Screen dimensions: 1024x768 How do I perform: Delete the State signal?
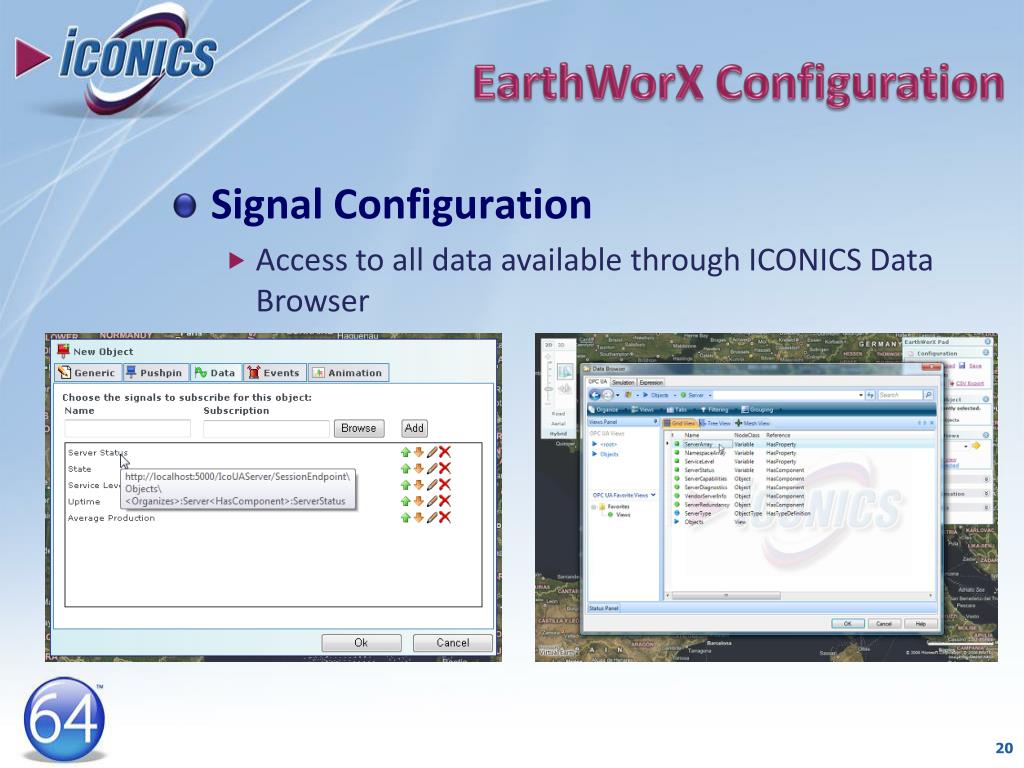click(445, 468)
